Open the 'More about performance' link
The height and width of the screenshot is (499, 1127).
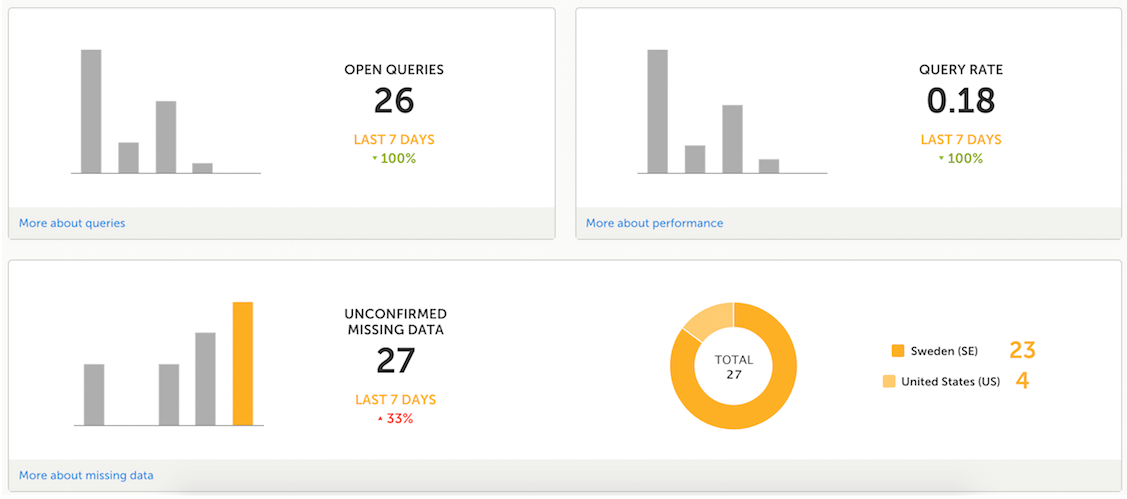pyautogui.click(x=654, y=223)
